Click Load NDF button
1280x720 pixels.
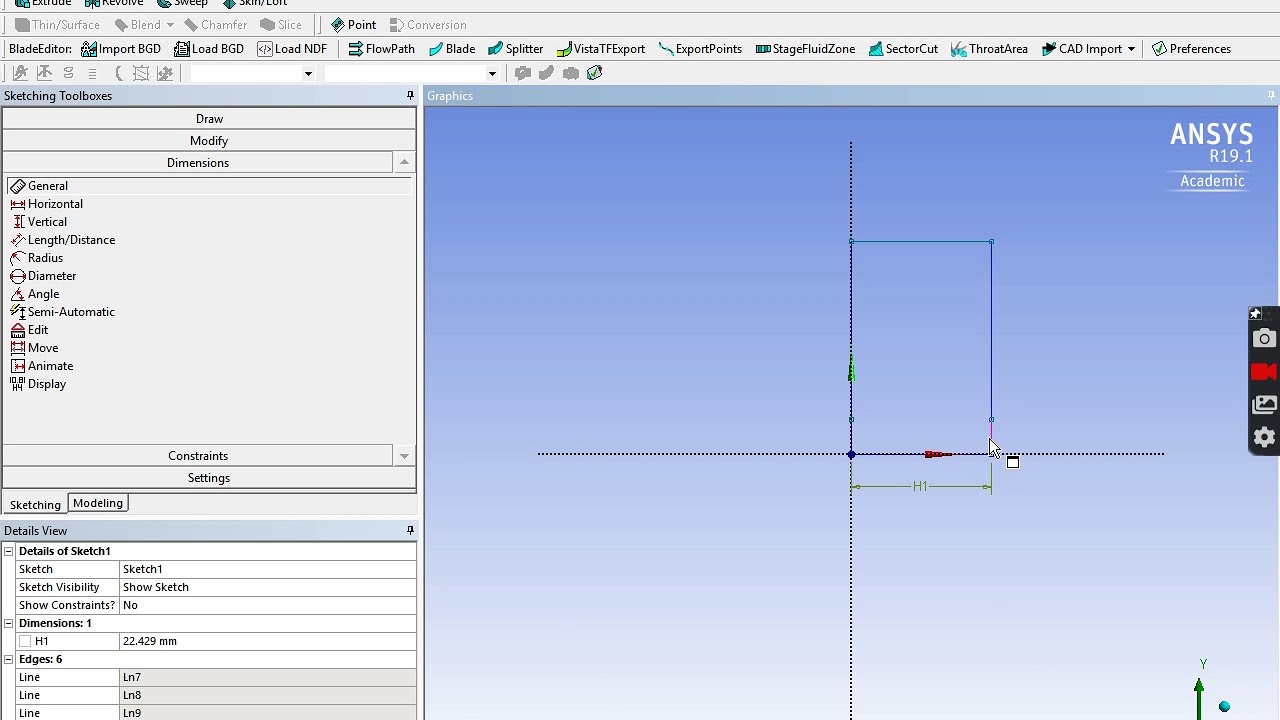pos(292,49)
